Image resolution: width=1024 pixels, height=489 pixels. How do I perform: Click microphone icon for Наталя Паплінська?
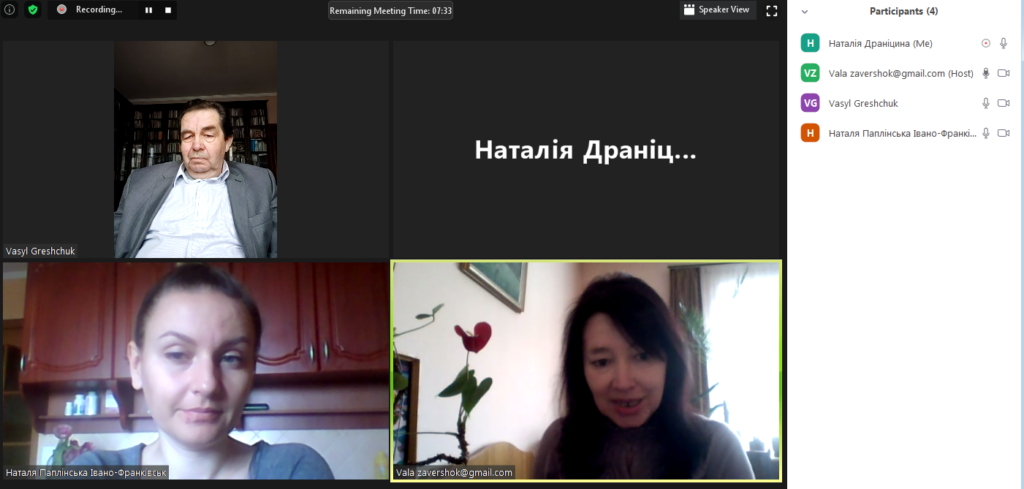pyautogui.click(x=986, y=133)
